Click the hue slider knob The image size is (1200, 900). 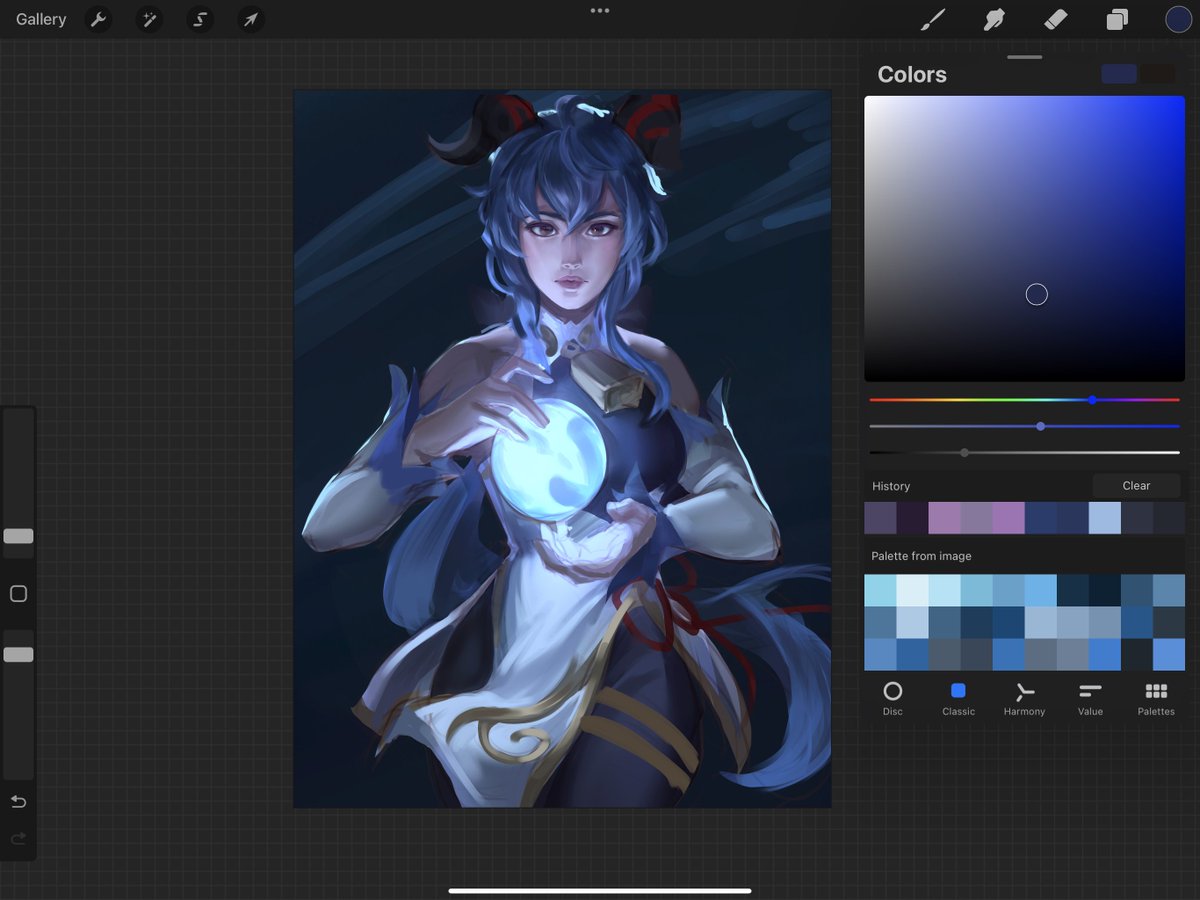[1092, 400]
